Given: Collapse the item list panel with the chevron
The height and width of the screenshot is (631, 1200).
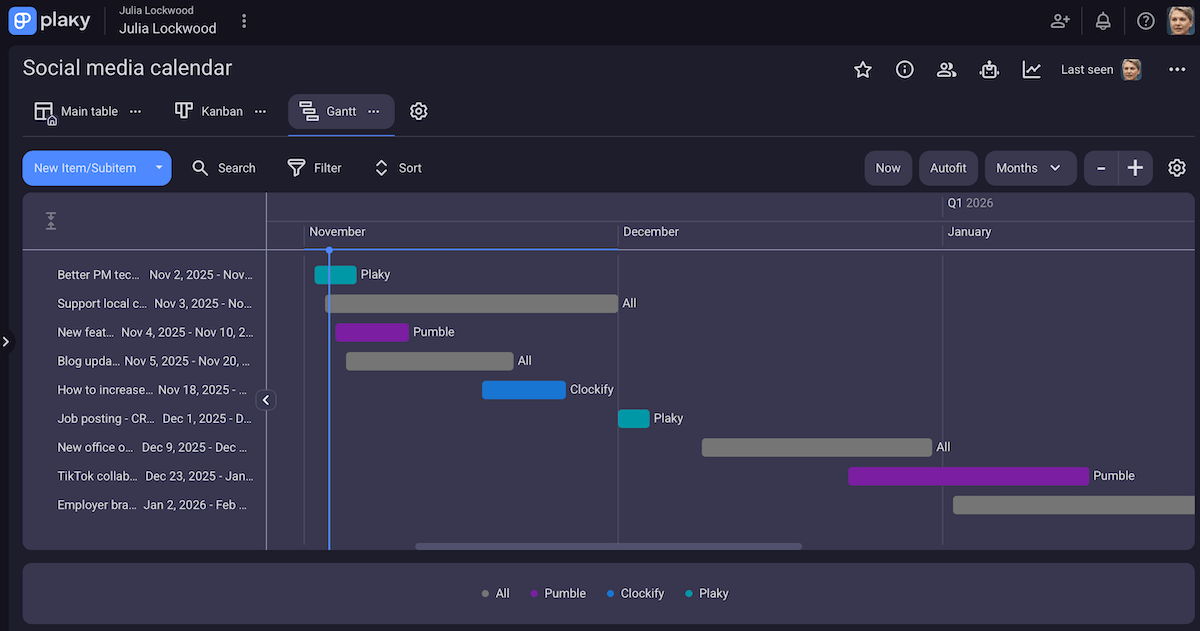Looking at the screenshot, I should 265,399.
